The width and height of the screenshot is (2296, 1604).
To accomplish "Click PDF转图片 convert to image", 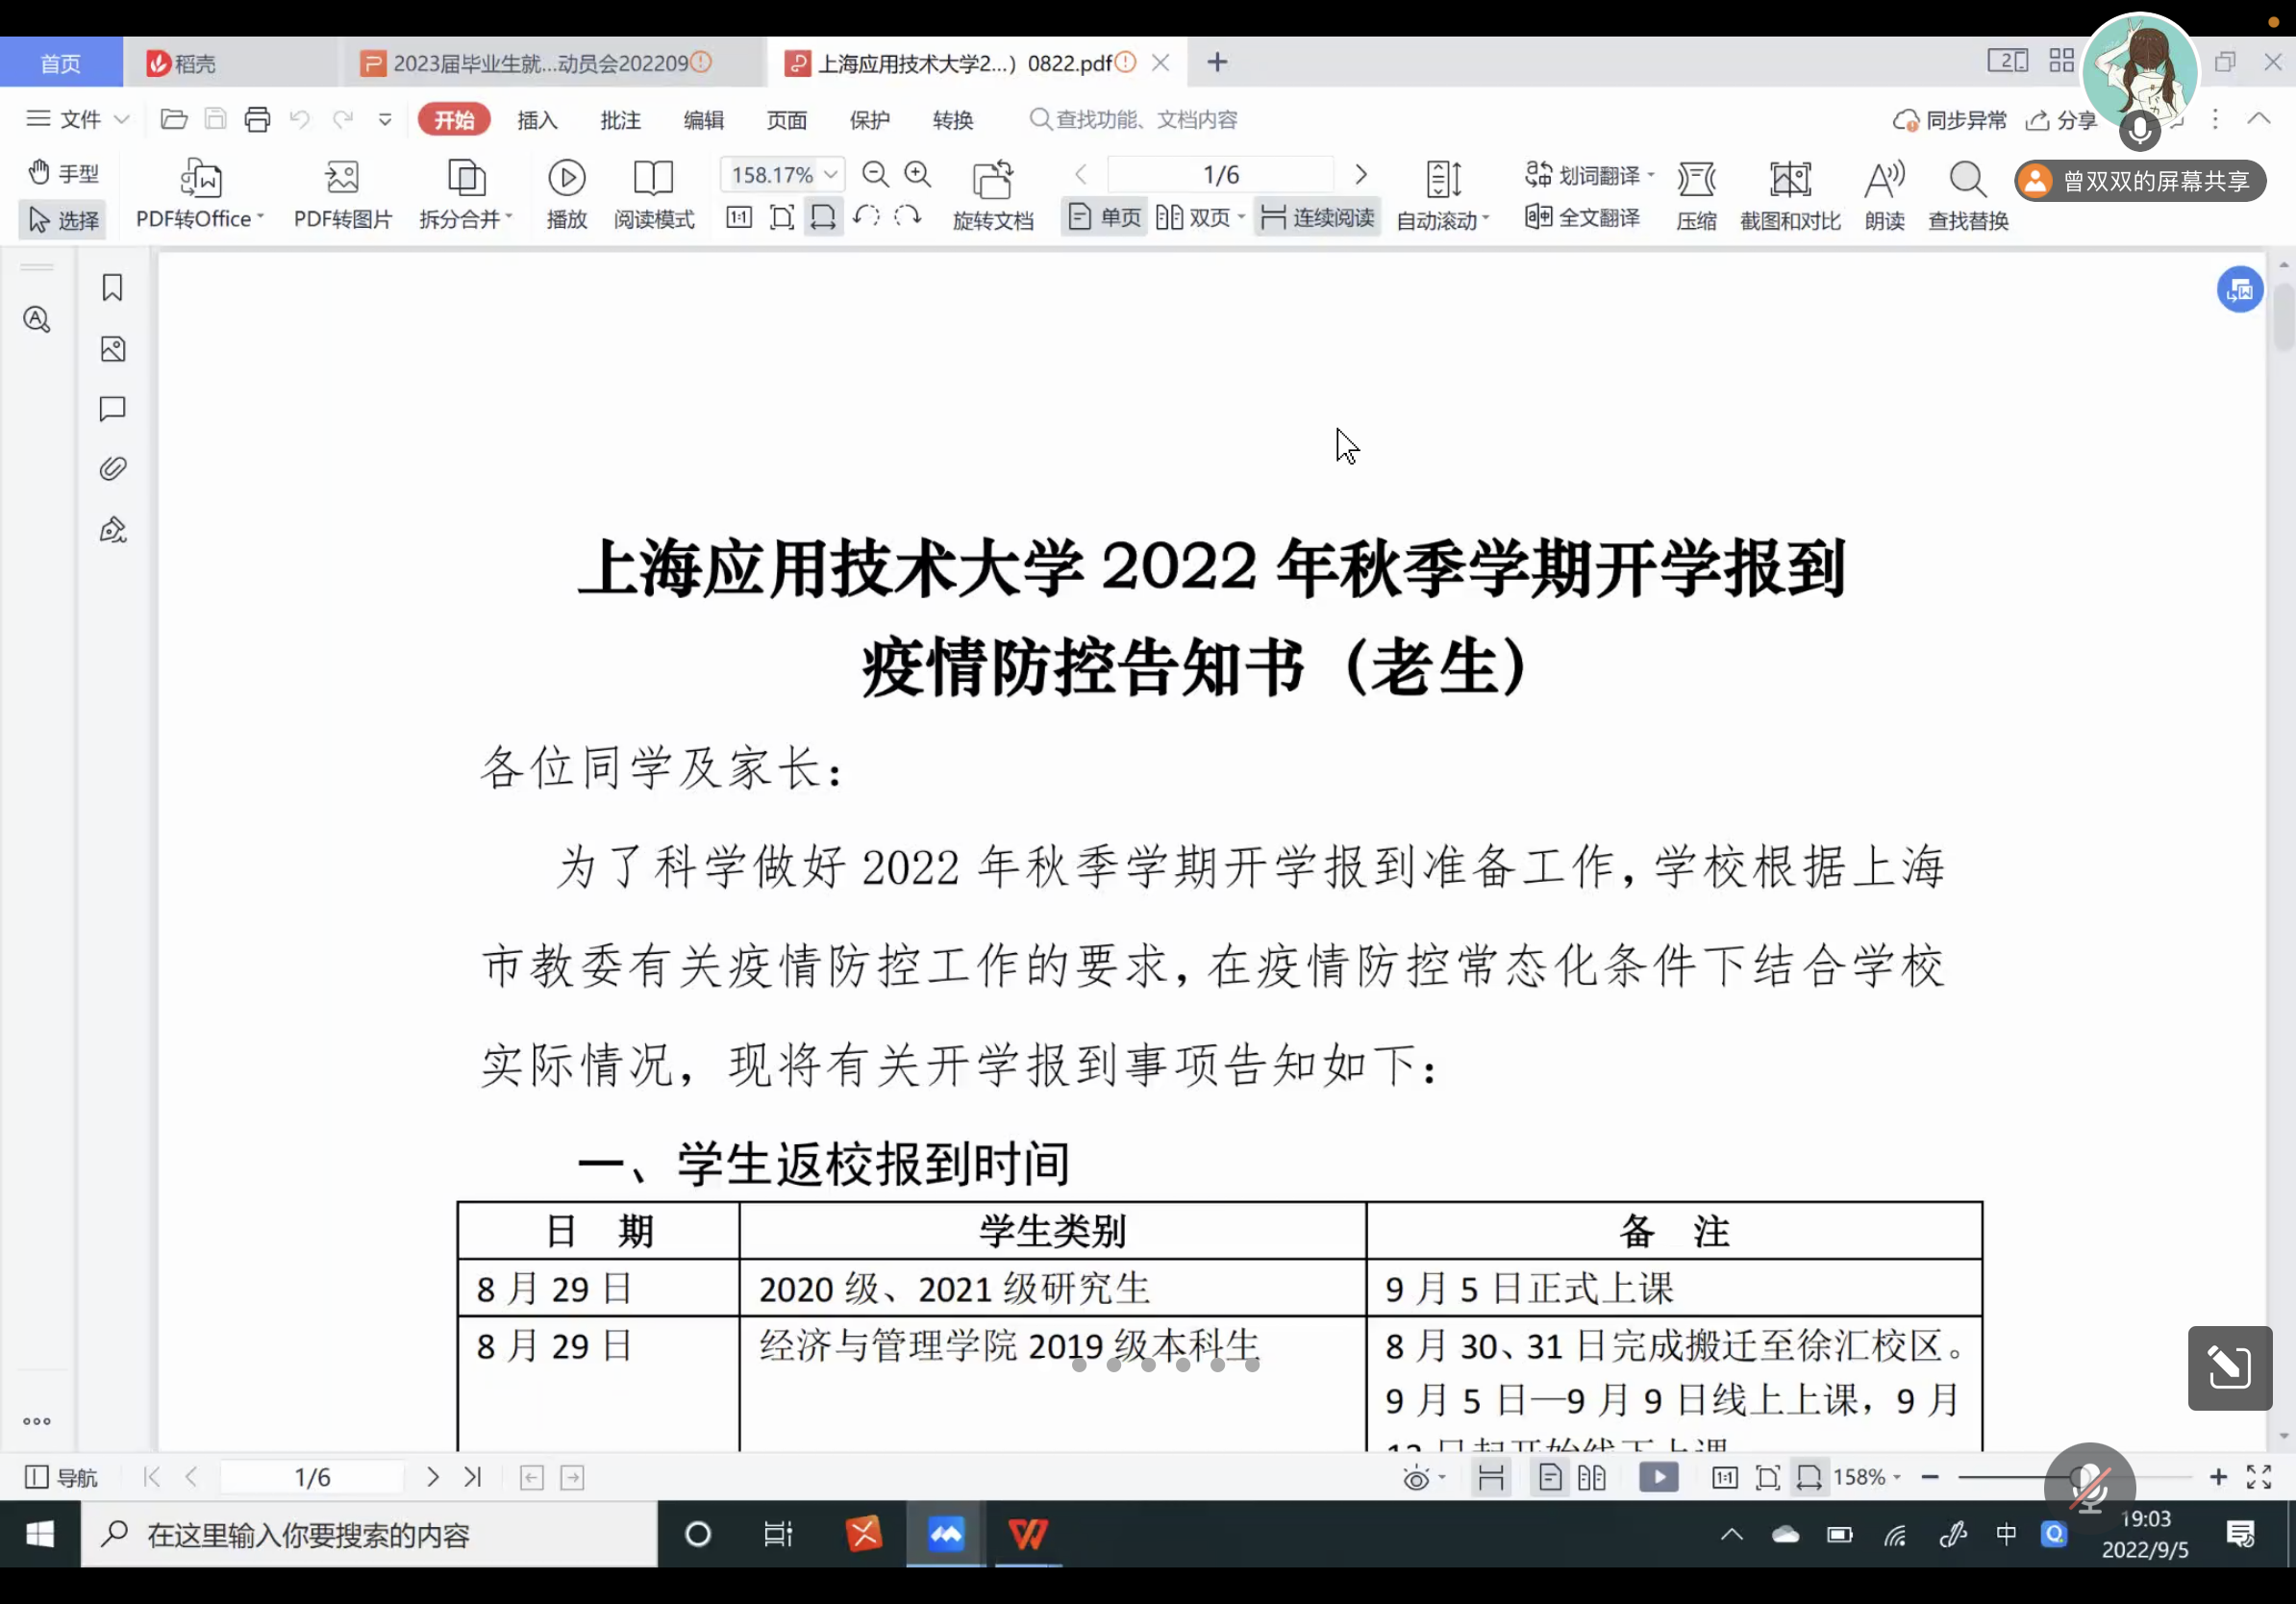I will tap(342, 195).
